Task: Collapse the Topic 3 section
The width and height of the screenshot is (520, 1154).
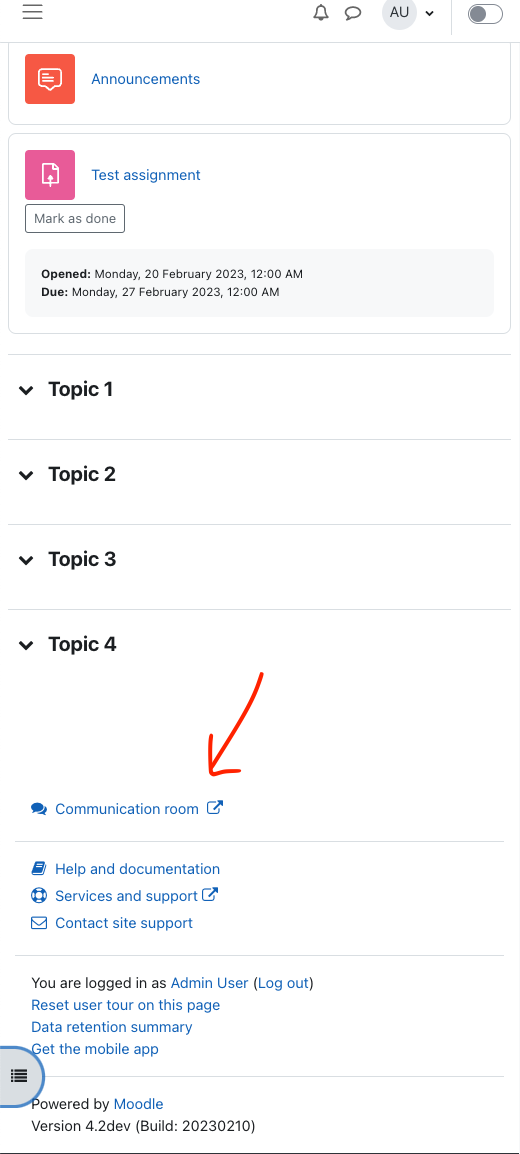Action: (26, 560)
